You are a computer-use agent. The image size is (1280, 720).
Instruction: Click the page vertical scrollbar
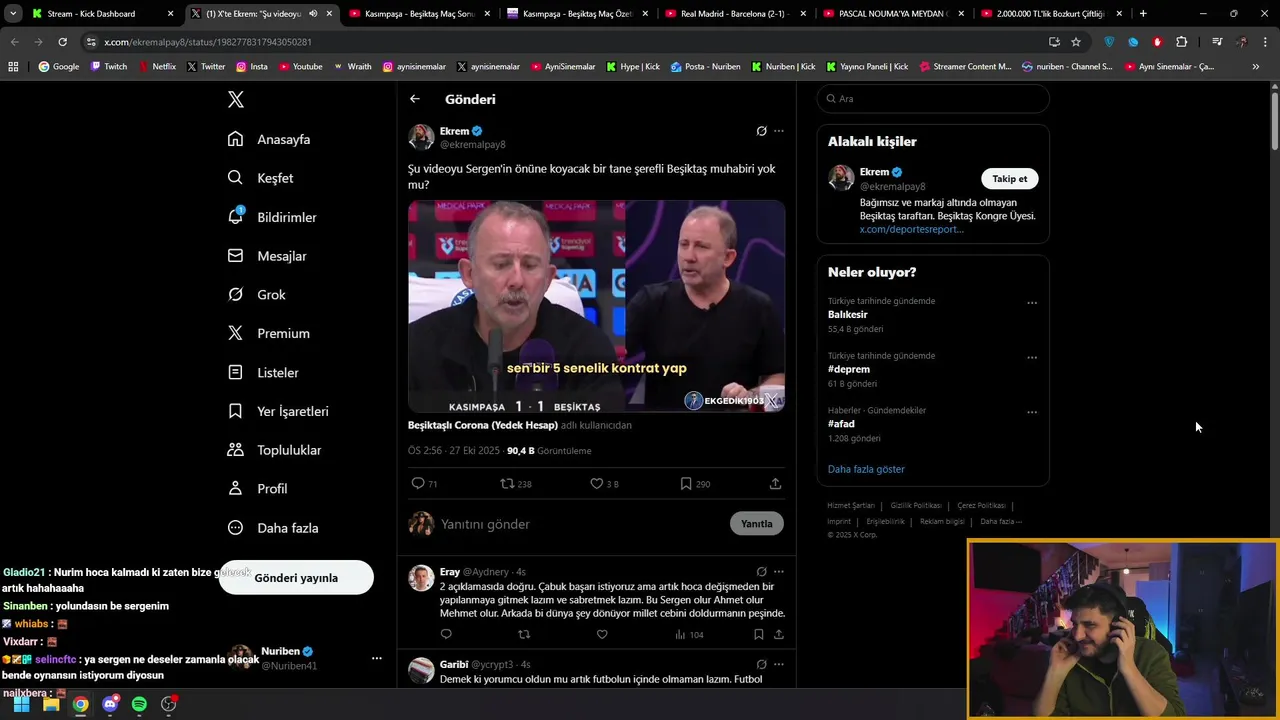tap(1274, 120)
